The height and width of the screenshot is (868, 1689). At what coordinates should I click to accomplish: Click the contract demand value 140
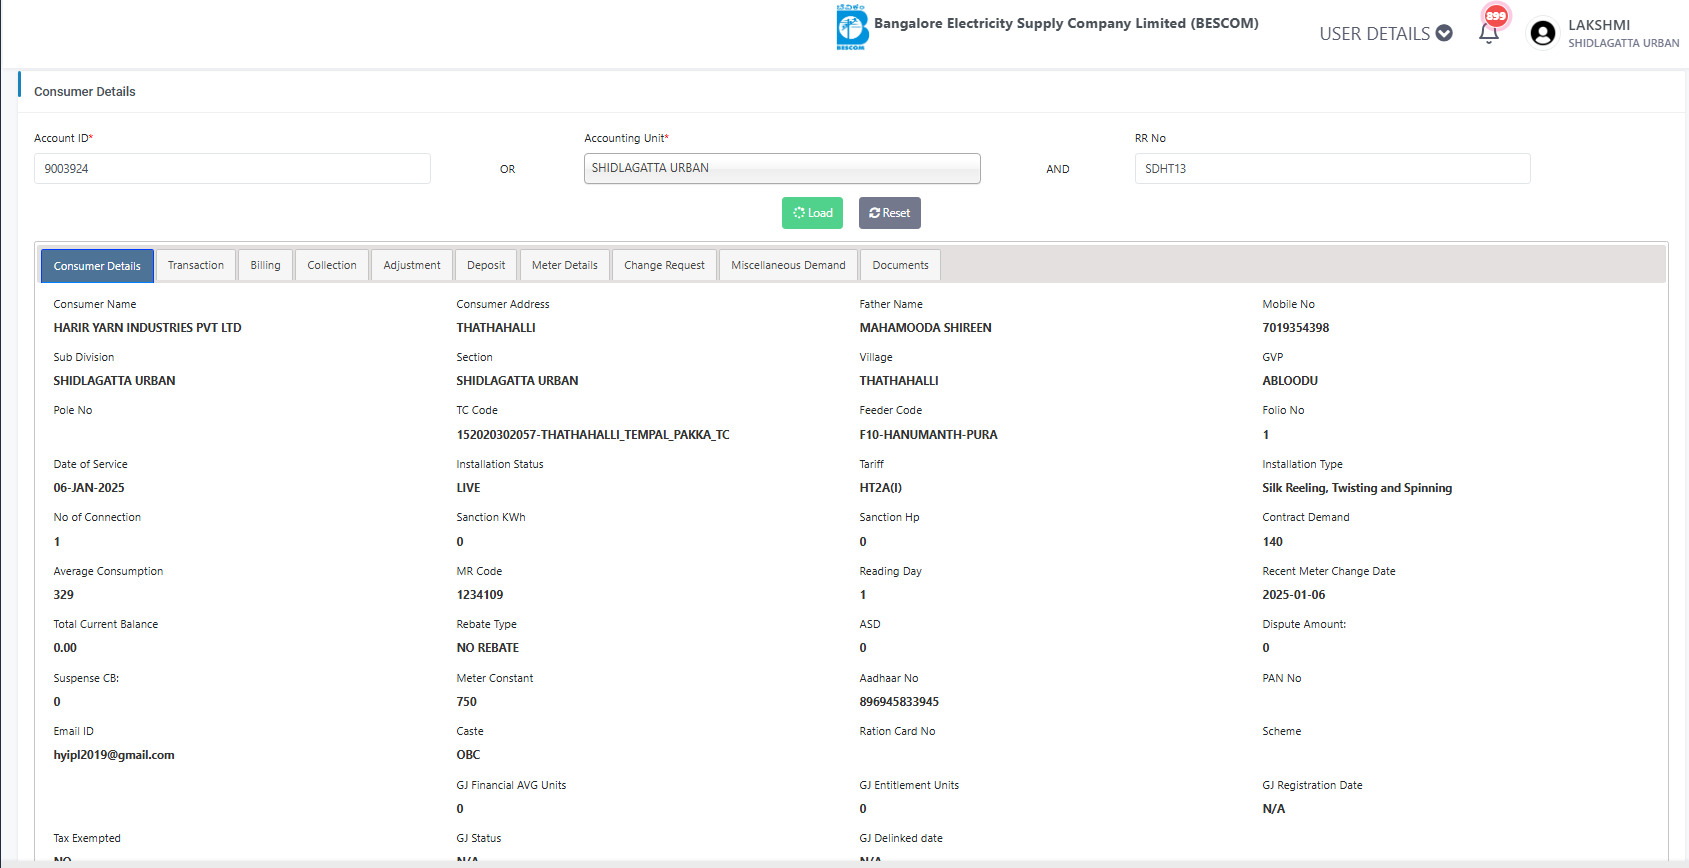(1272, 542)
